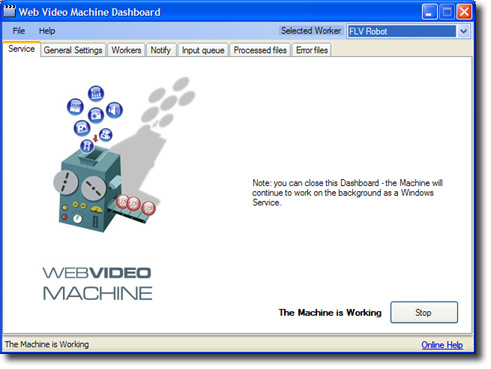The image size is (491, 369).
Task: Show the Error files tab
Action: [x=312, y=50]
